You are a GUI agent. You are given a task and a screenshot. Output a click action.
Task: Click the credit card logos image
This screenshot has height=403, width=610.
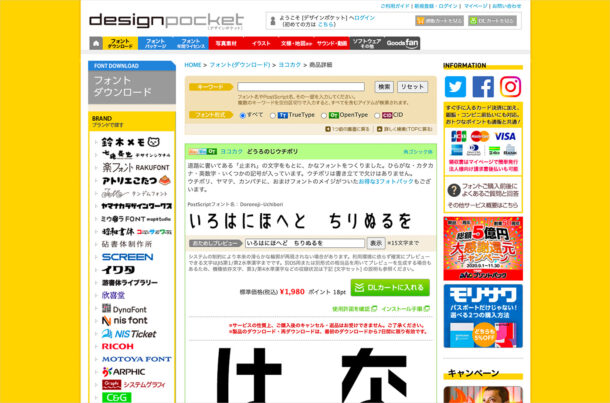483,142
